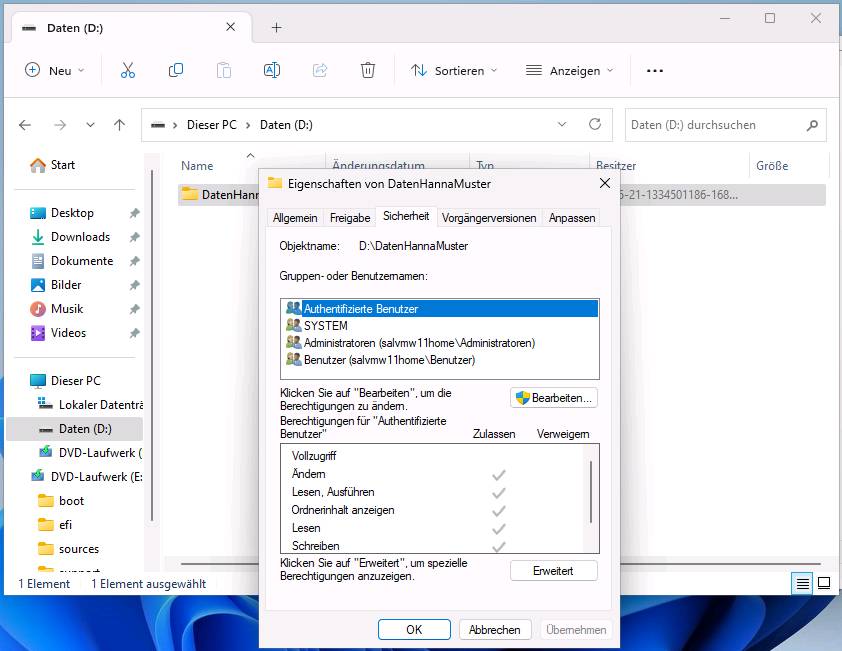Viewport: 842px width, 651px height.
Task: Toggle the large thumbnails view in the status bar
Action: (x=823, y=583)
